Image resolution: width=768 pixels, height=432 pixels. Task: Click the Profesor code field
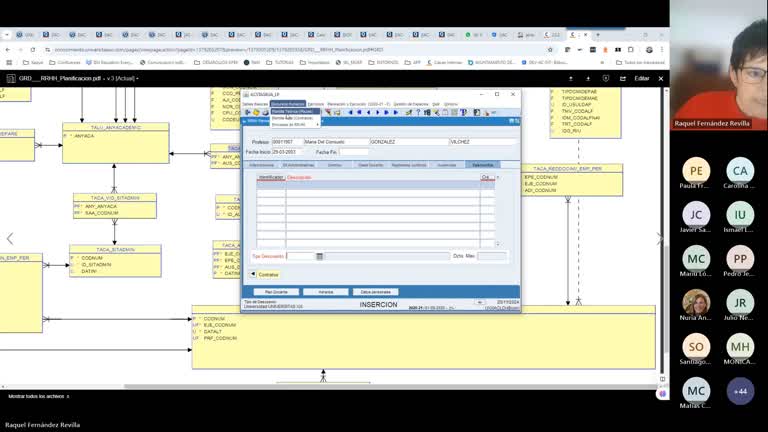pyautogui.click(x=288, y=142)
